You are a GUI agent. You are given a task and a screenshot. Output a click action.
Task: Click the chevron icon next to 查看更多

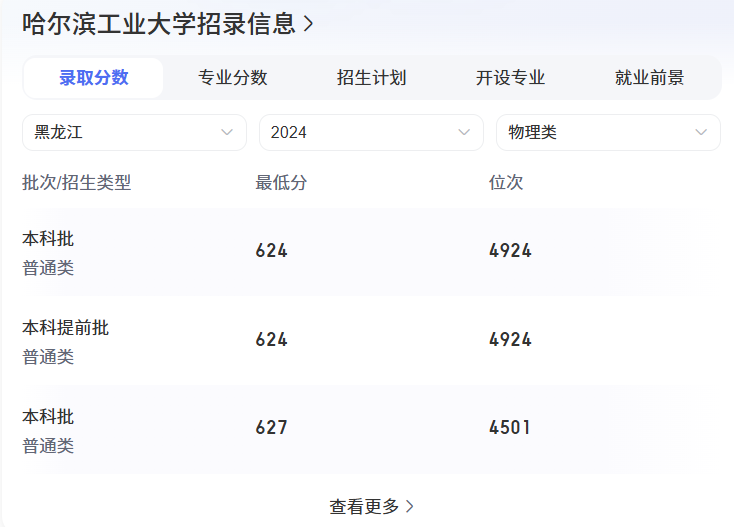(410, 506)
